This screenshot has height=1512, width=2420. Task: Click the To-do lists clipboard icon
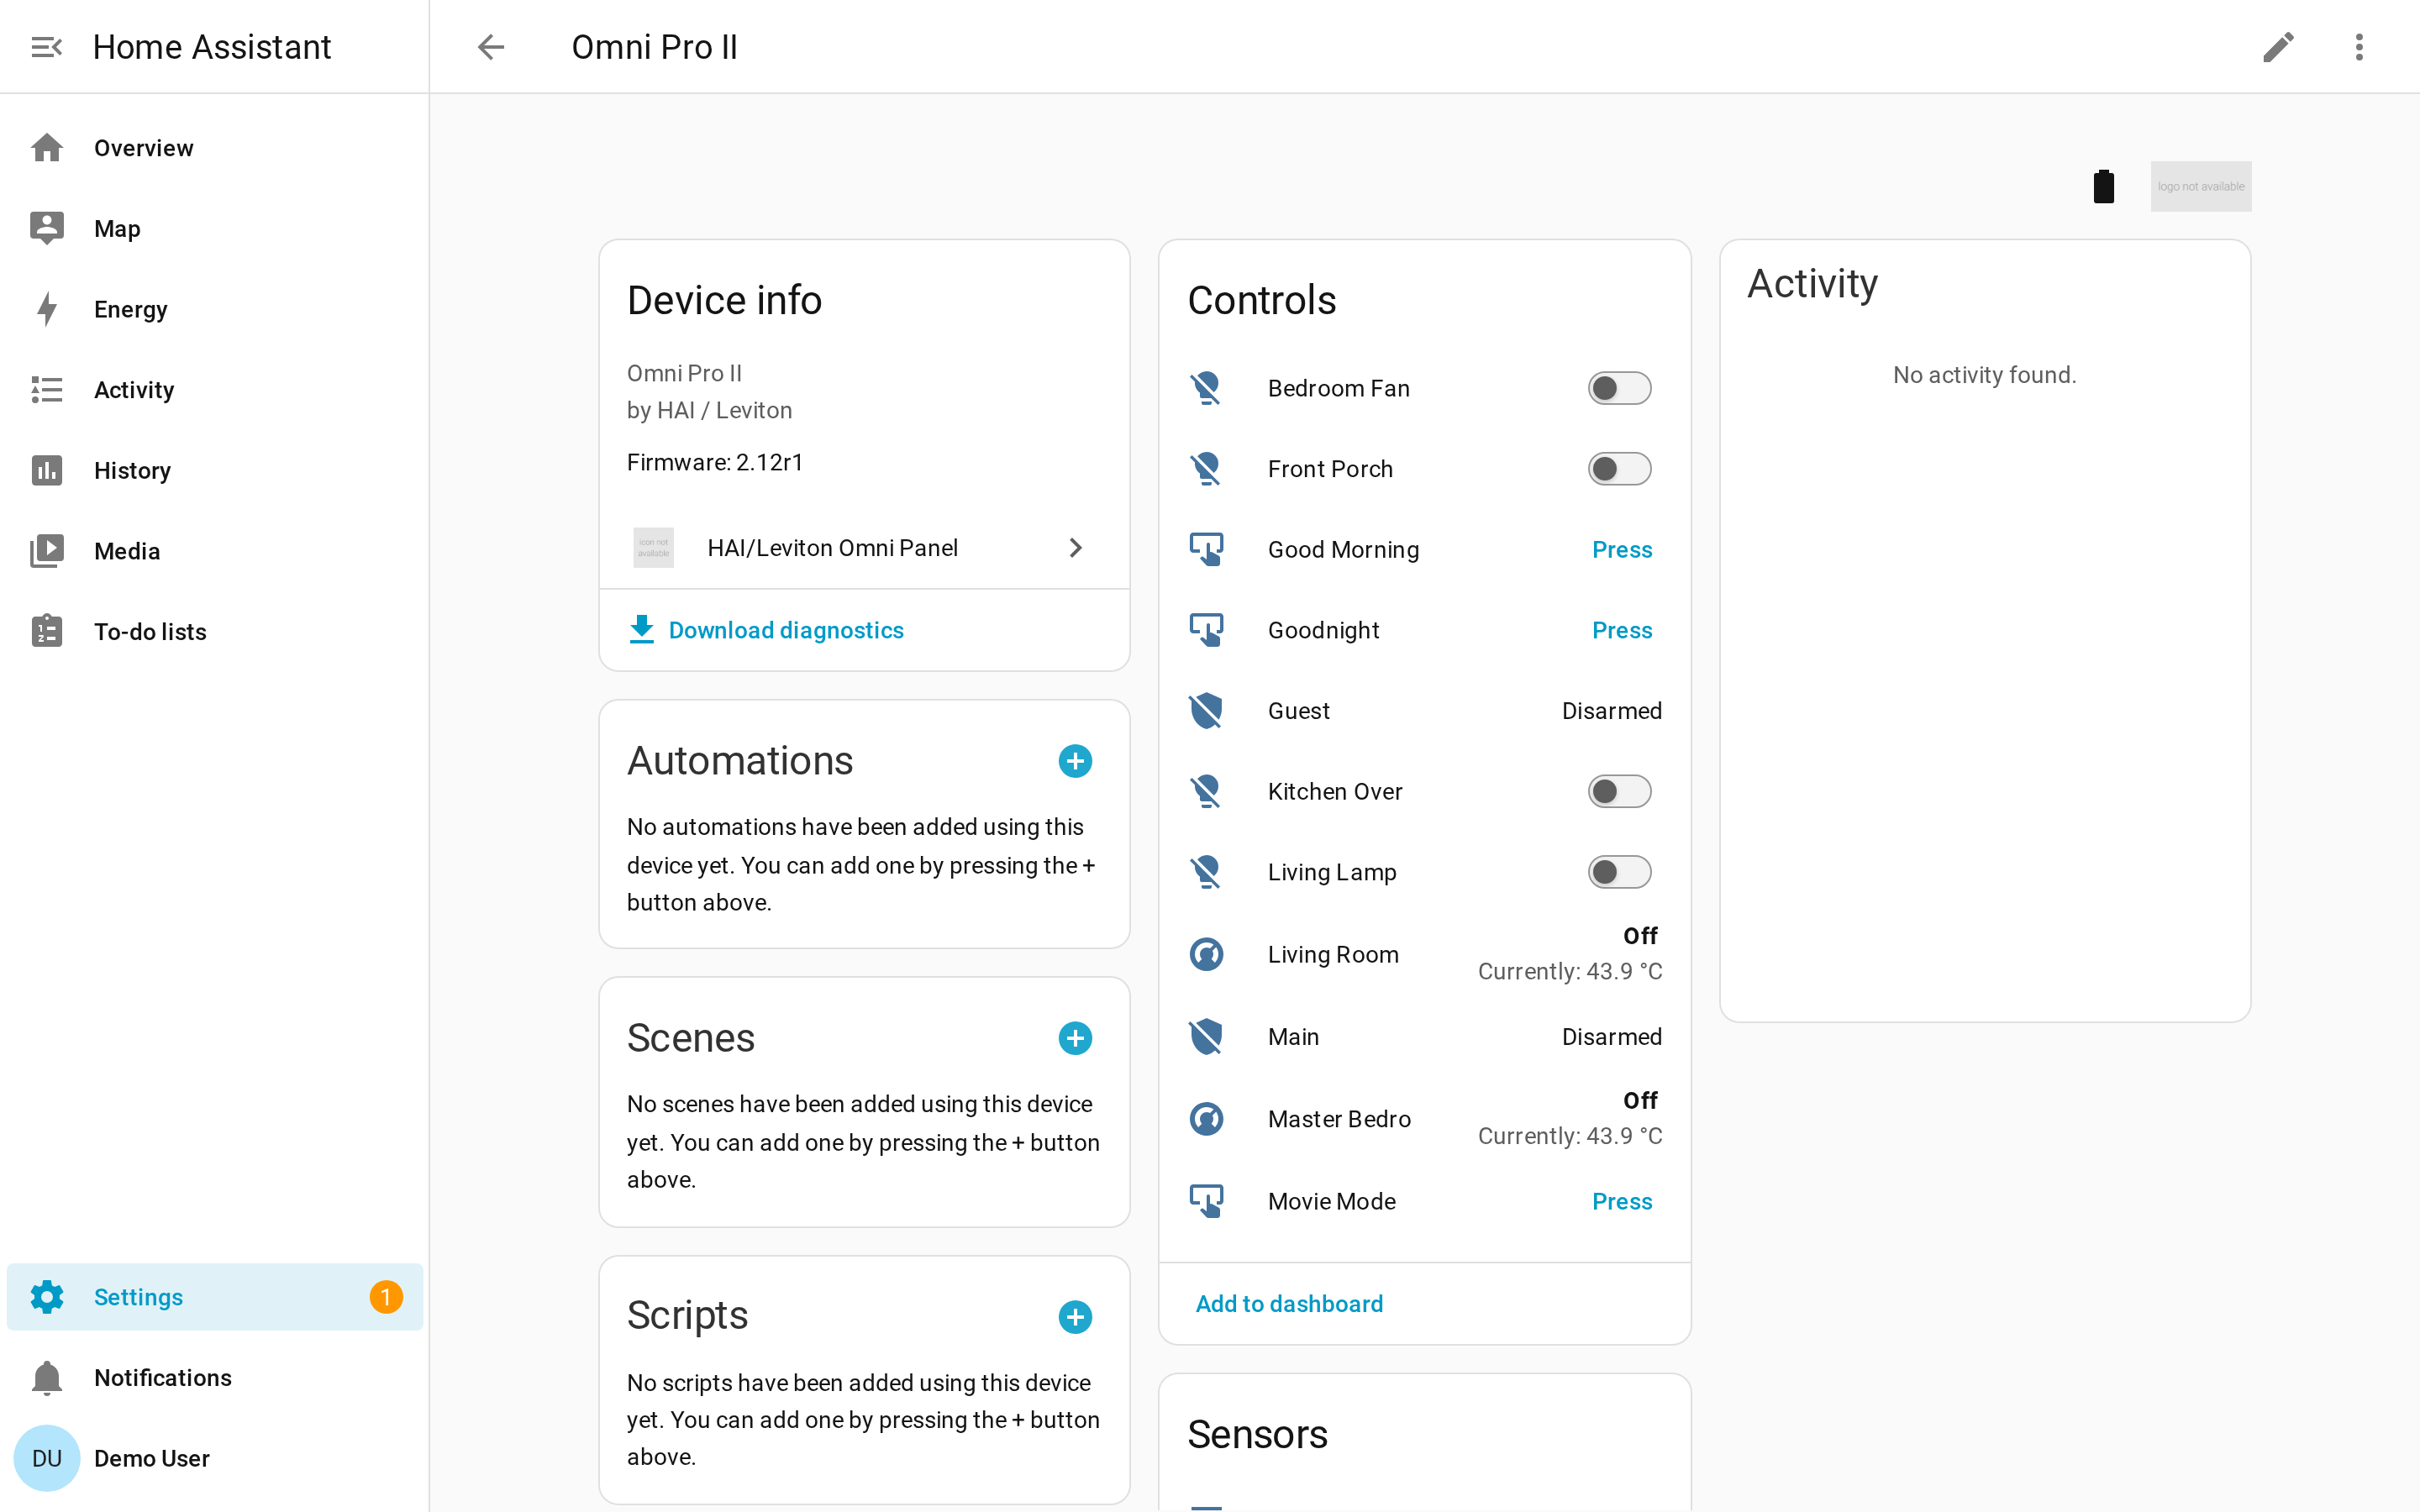click(47, 632)
